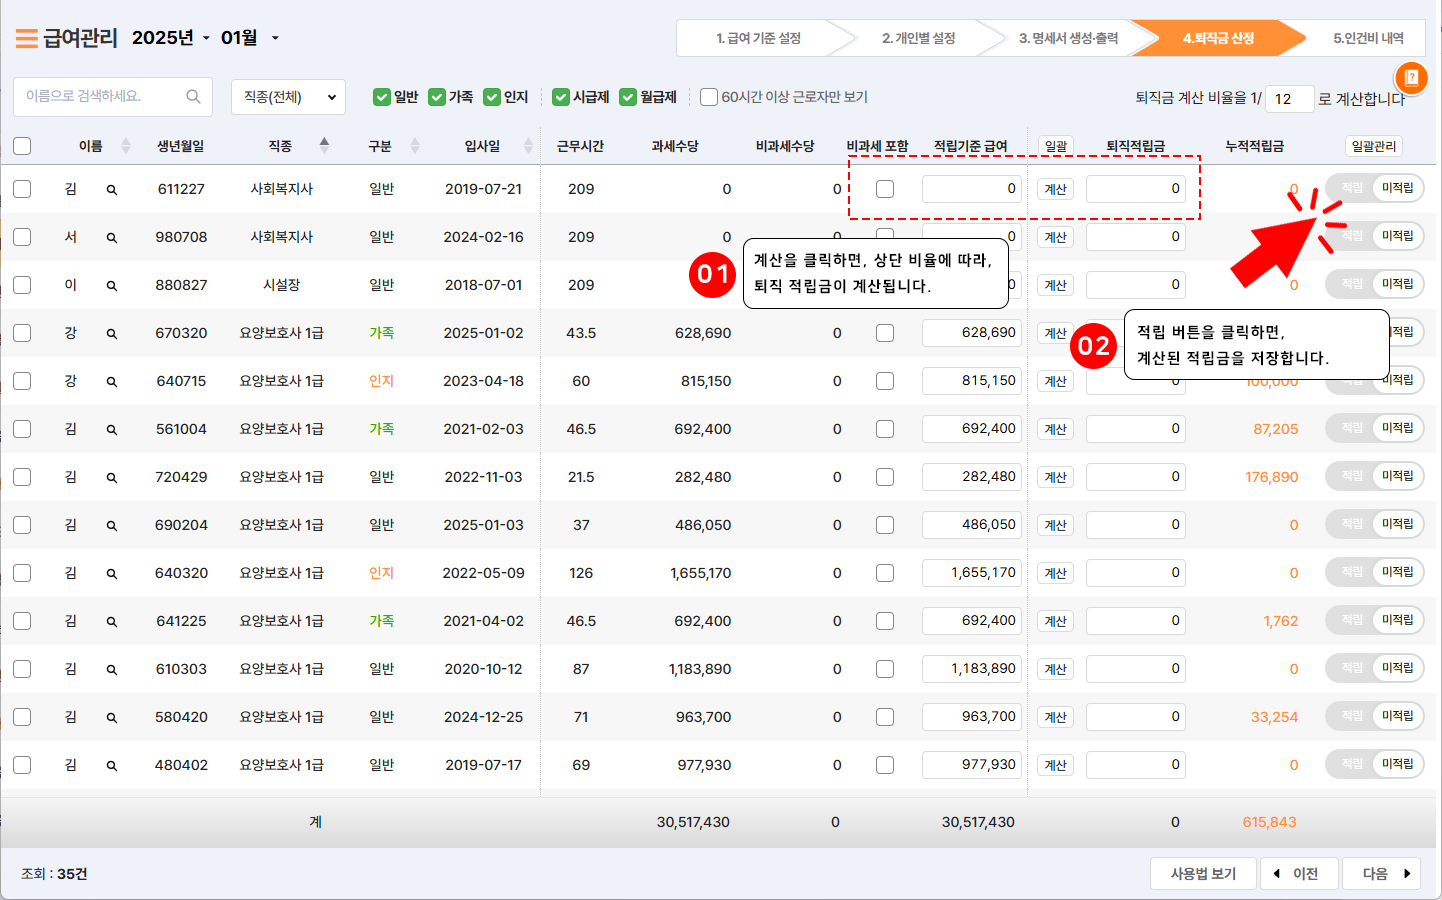The width and height of the screenshot is (1442, 900).
Task: Click magnifier icon for employee born 670320
Action: [x=112, y=334]
